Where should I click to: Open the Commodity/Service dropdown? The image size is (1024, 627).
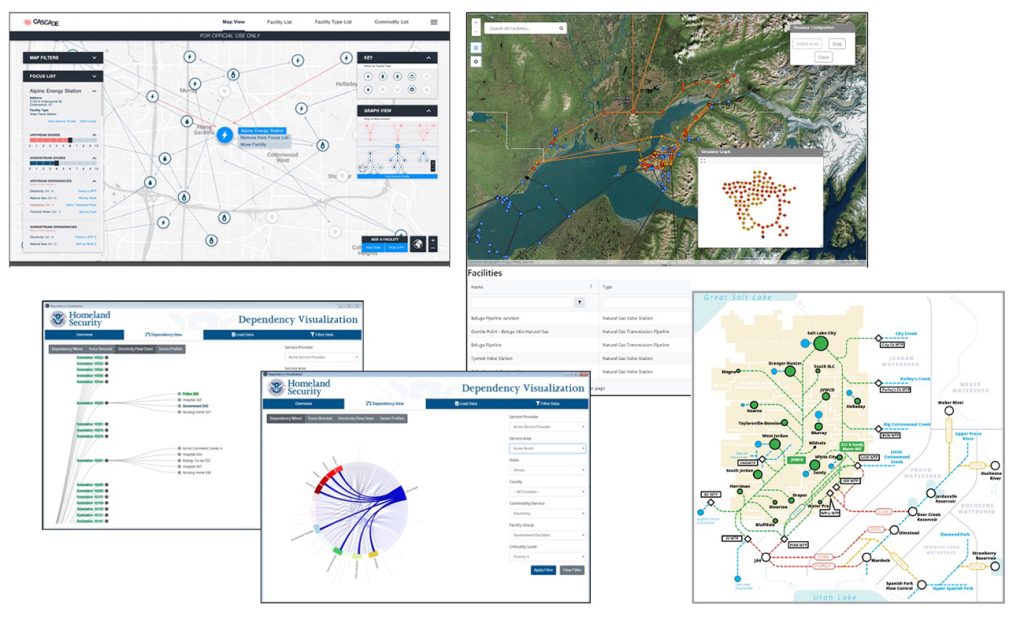point(547,513)
